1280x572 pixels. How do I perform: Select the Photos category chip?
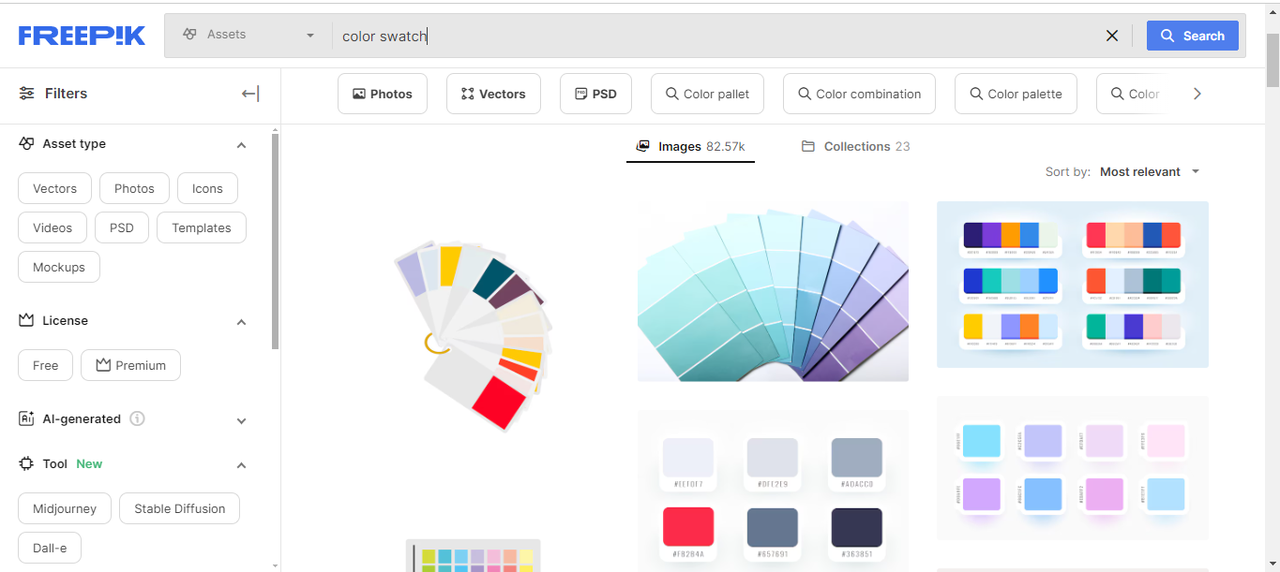383,94
